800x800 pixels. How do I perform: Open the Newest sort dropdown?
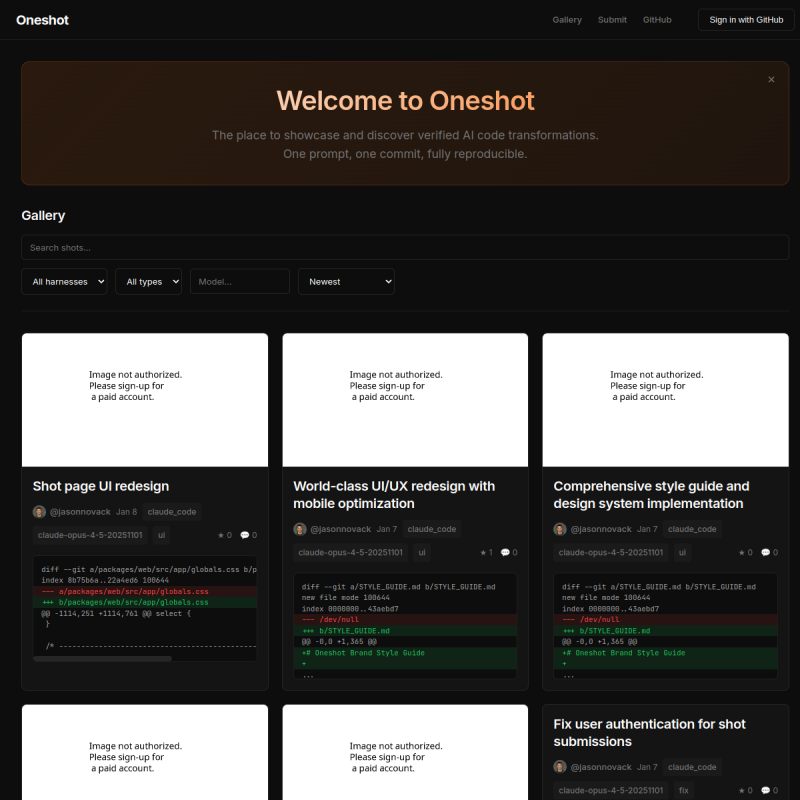click(x=346, y=282)
